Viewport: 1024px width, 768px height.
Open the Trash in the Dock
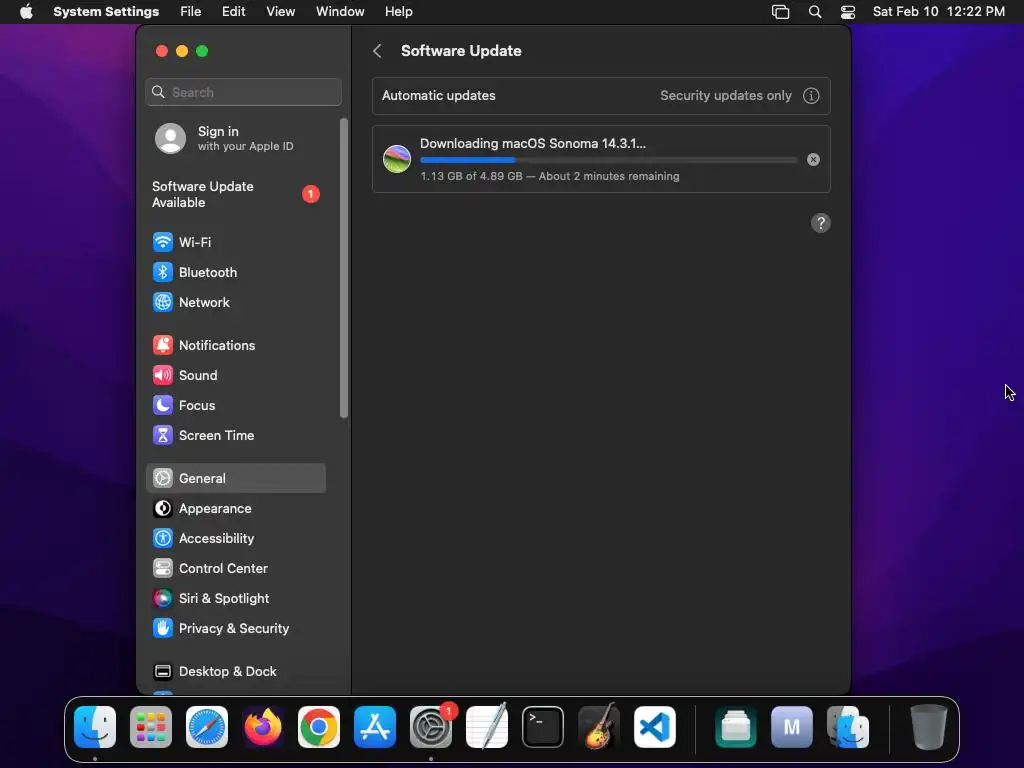pos(929,727)
